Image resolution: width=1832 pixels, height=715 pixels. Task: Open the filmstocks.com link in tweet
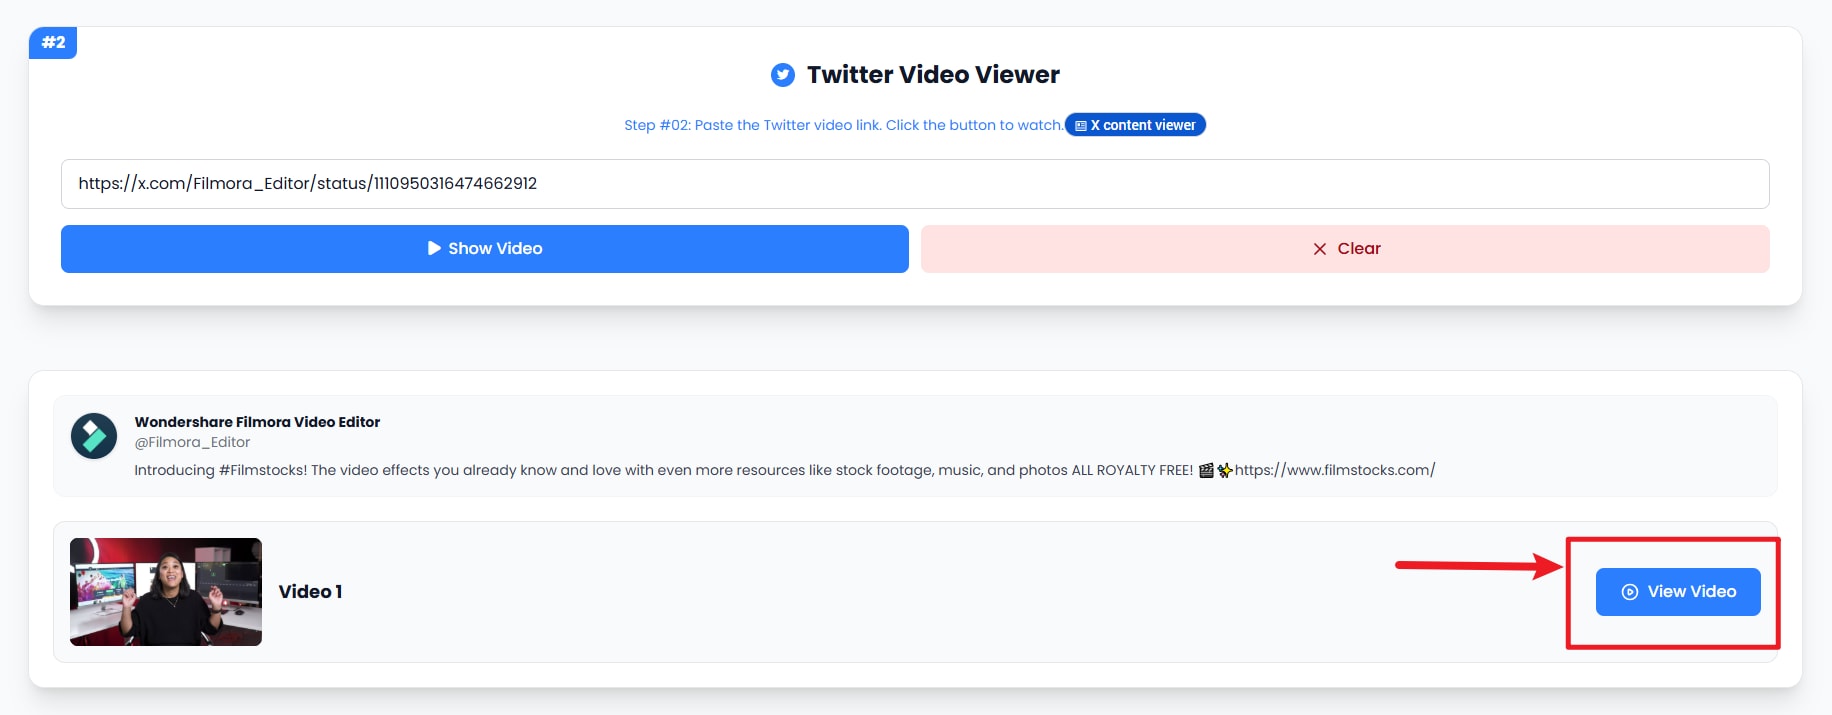[x=1334, y=470]
